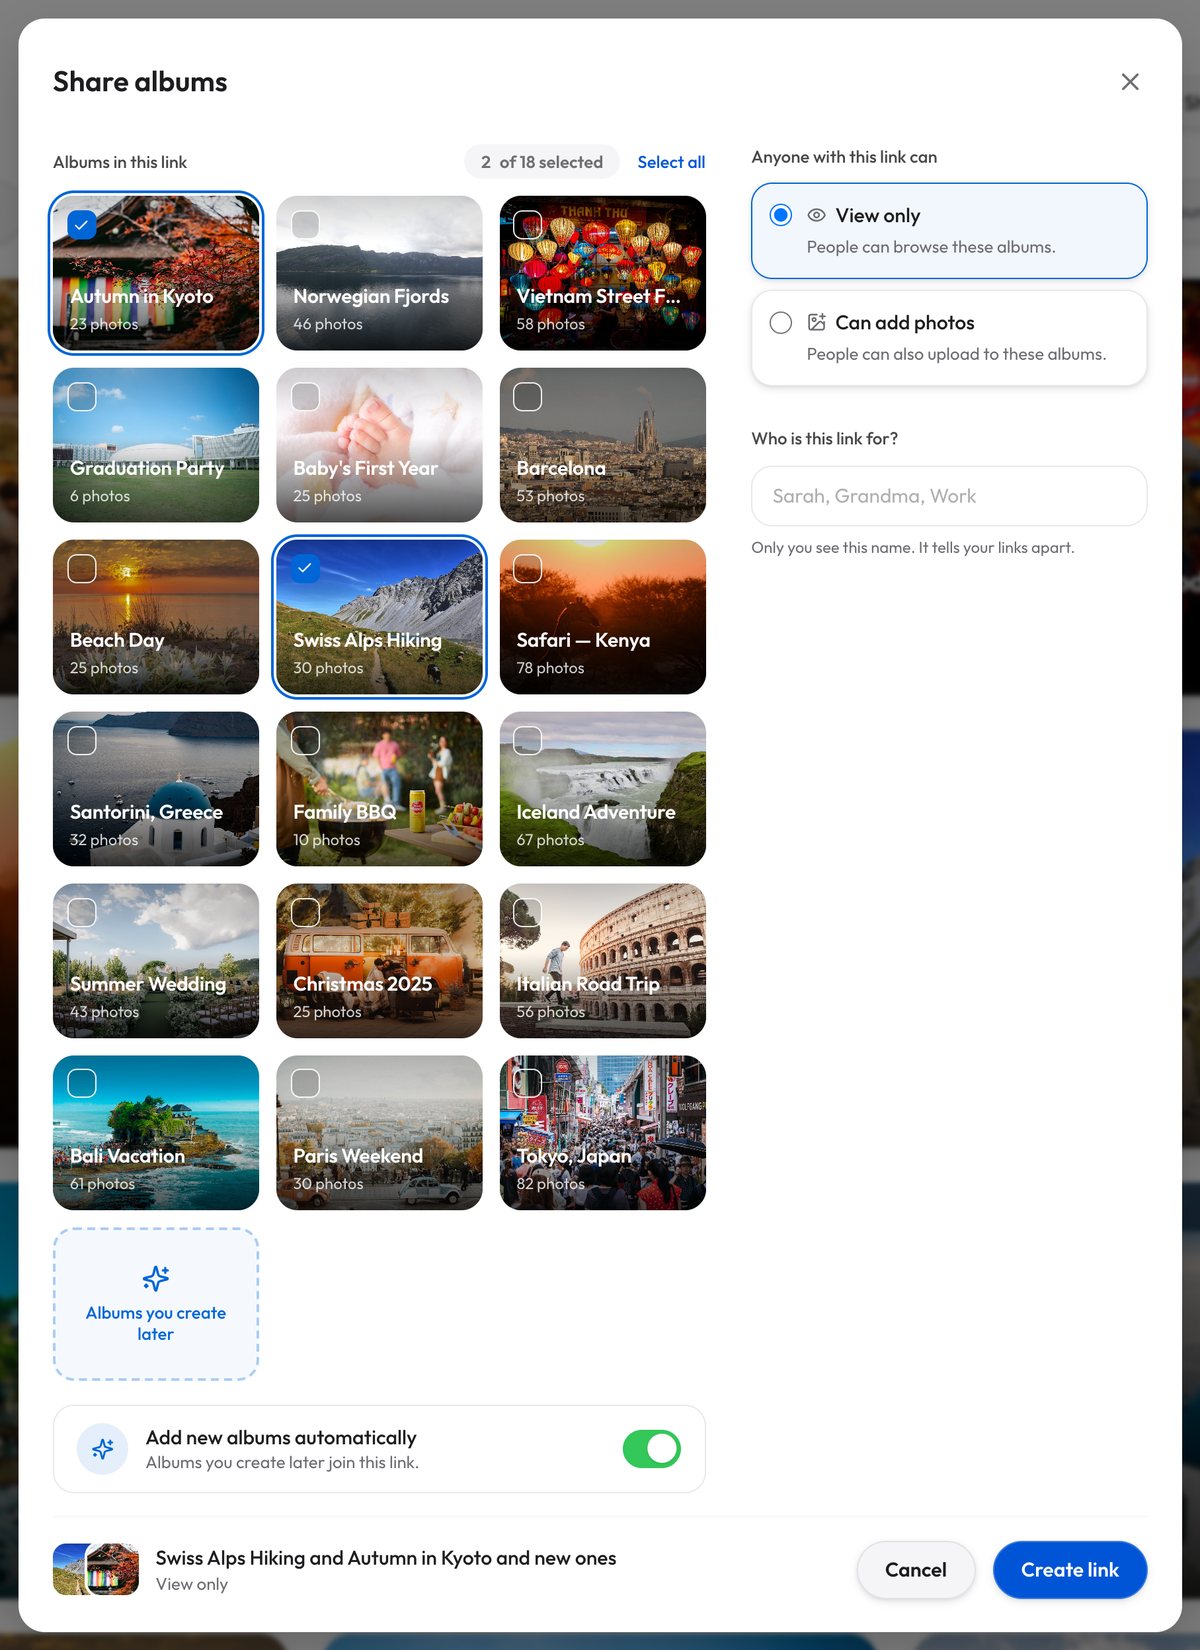Click the 2 of 18 selected badge
This screenshot has width=1200, height=1650.
pyautogui.click(x=542, y=162)
